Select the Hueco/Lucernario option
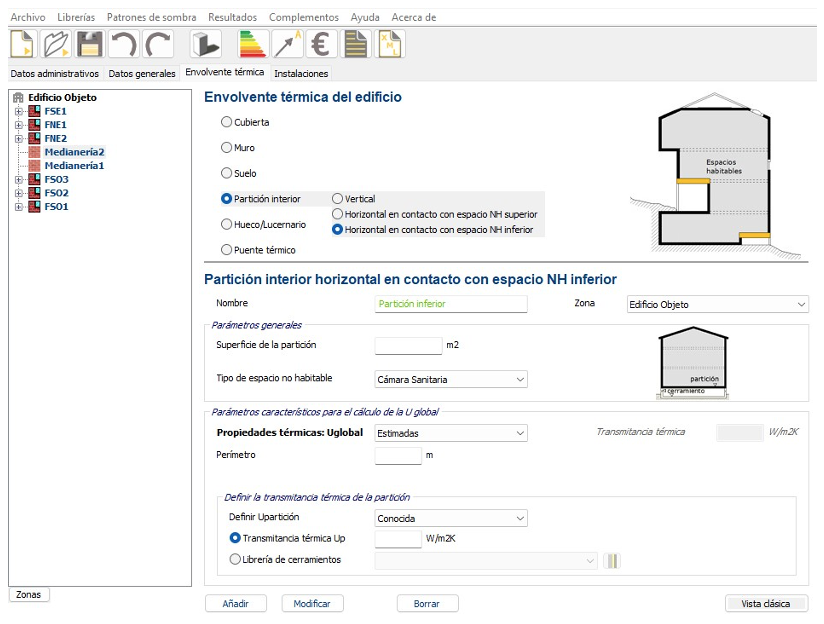824x624 pixels. tap(226, 225)
